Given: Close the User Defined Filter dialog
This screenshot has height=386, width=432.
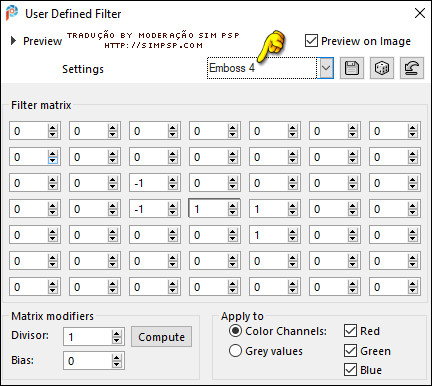Looking at the screenshot, I should [420, 13].
